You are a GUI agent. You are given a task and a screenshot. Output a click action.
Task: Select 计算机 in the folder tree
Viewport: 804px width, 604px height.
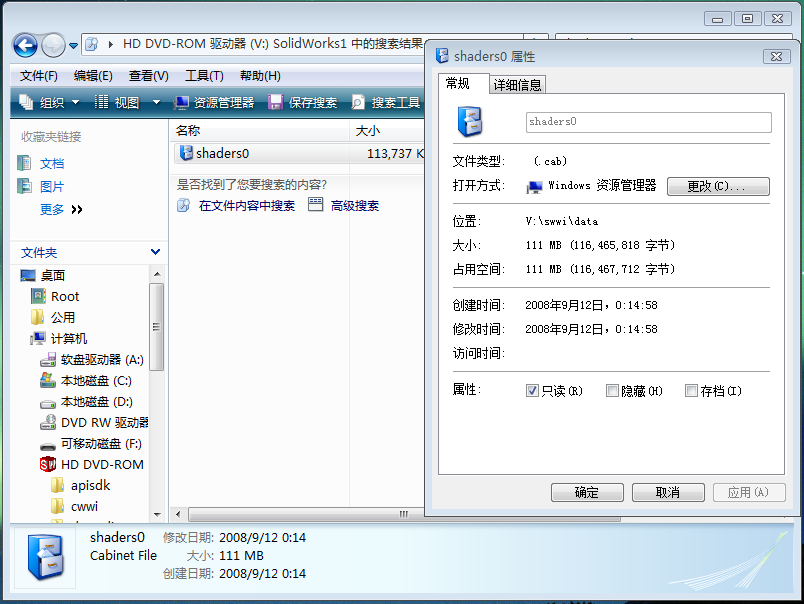[x=69, y=338]
